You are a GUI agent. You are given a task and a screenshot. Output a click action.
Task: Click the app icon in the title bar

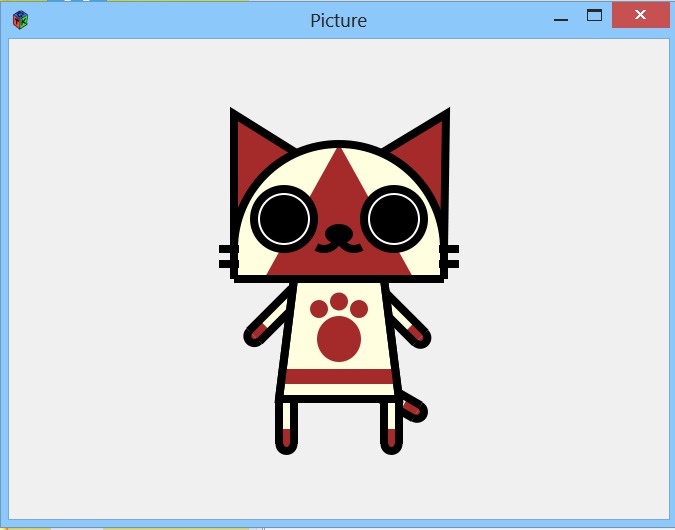(20, 19)
